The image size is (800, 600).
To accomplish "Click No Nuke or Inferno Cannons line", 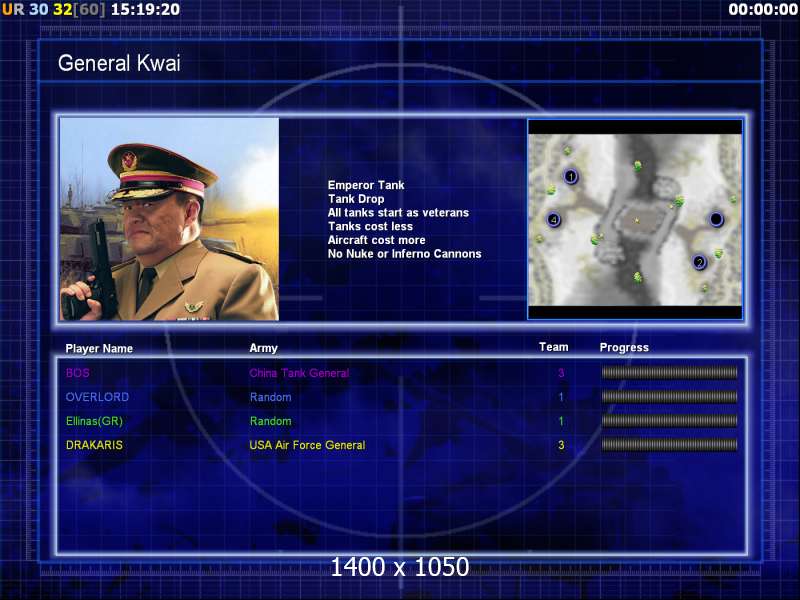I will [x=404, y=254].
